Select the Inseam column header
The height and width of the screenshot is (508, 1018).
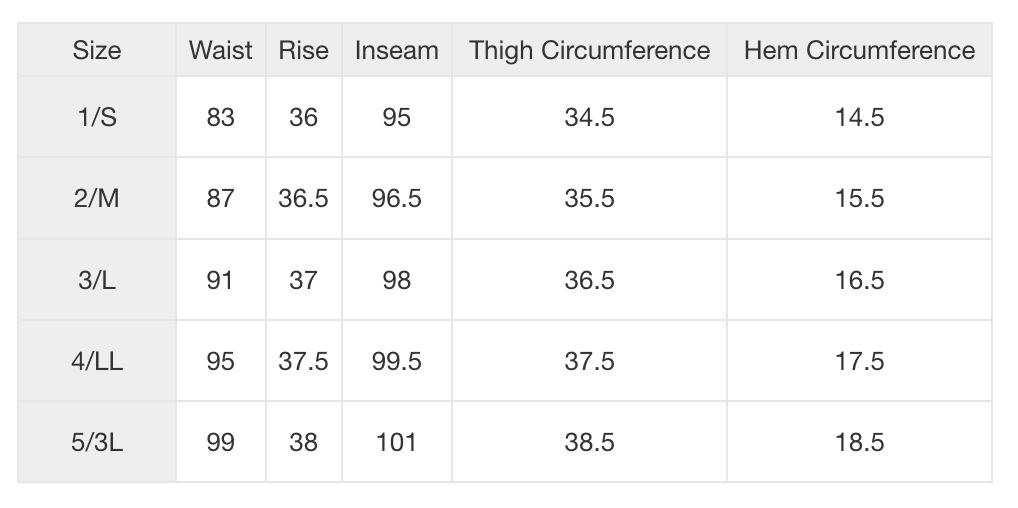pyautogui.click(x=397, y=50)
